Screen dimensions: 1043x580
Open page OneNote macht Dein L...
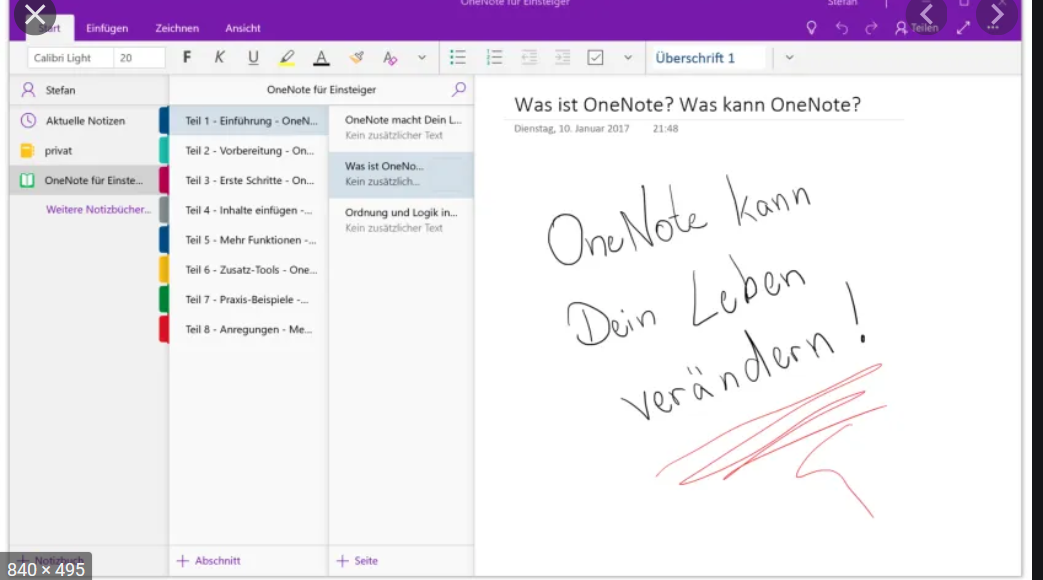coord(401,127)
